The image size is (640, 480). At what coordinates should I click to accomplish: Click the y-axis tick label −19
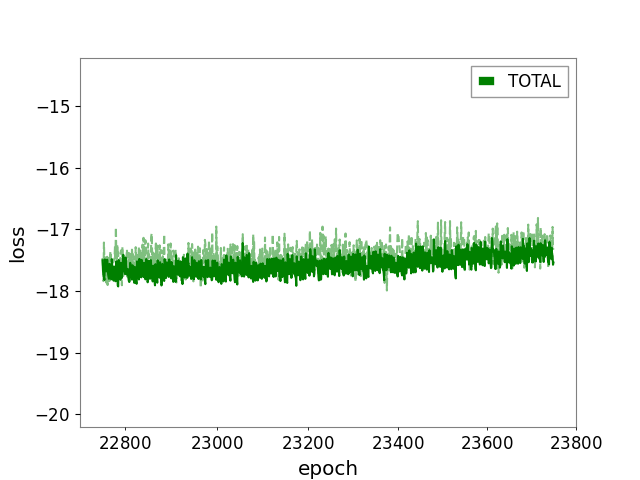pos(53,353)
